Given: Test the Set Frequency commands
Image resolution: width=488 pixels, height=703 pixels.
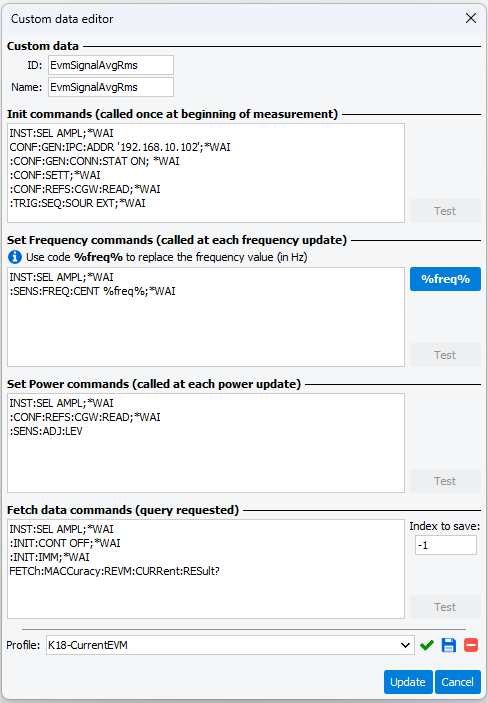Looking at the screenshot, I should click(445, 355).
